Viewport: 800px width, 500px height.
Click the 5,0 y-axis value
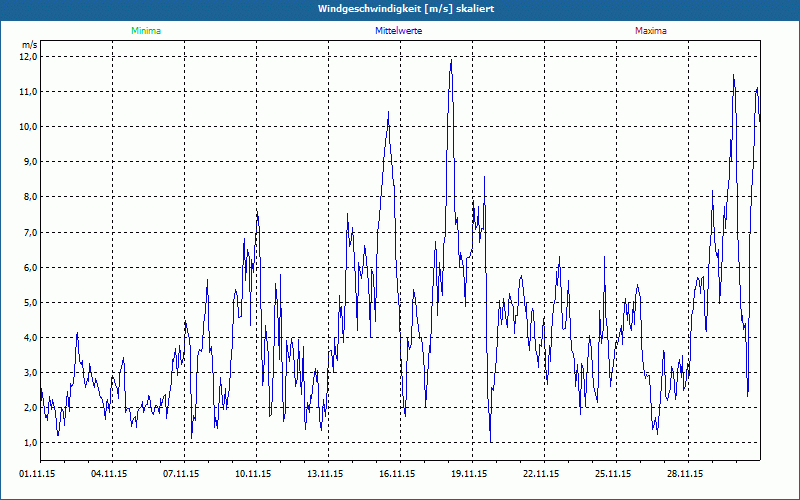click(x=31, y=303)
